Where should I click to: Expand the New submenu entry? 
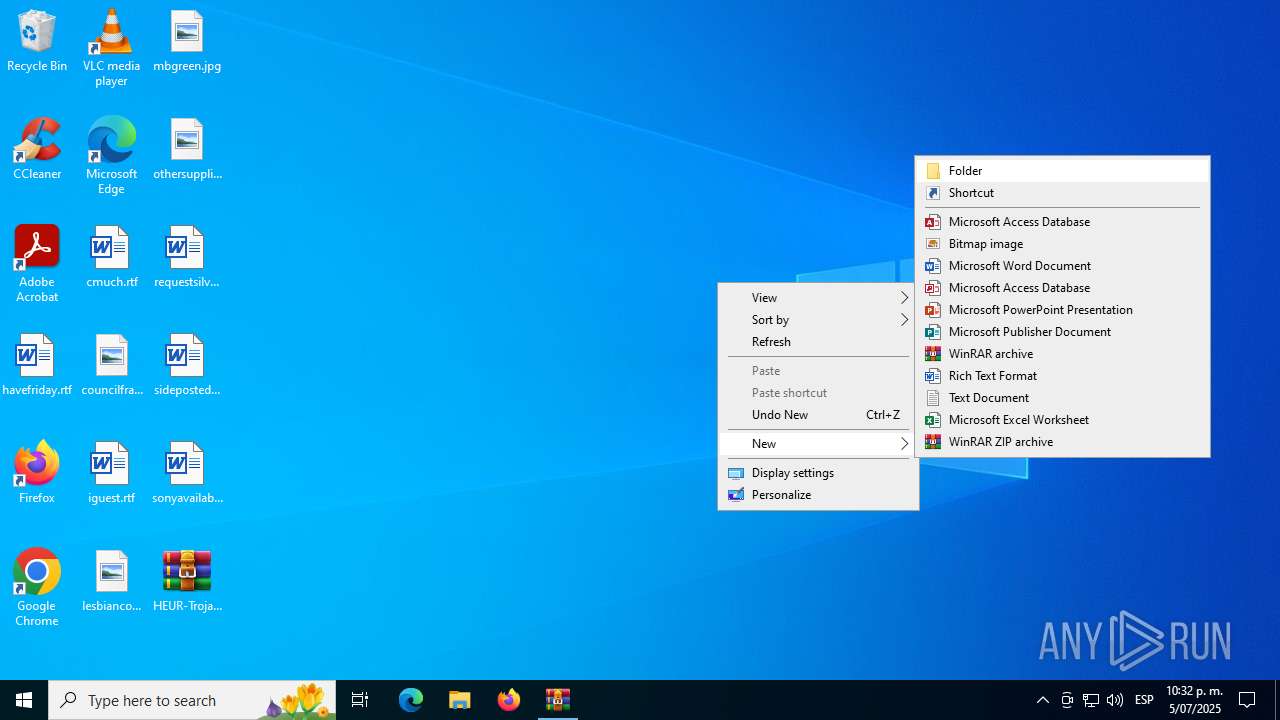click(818, 444)
